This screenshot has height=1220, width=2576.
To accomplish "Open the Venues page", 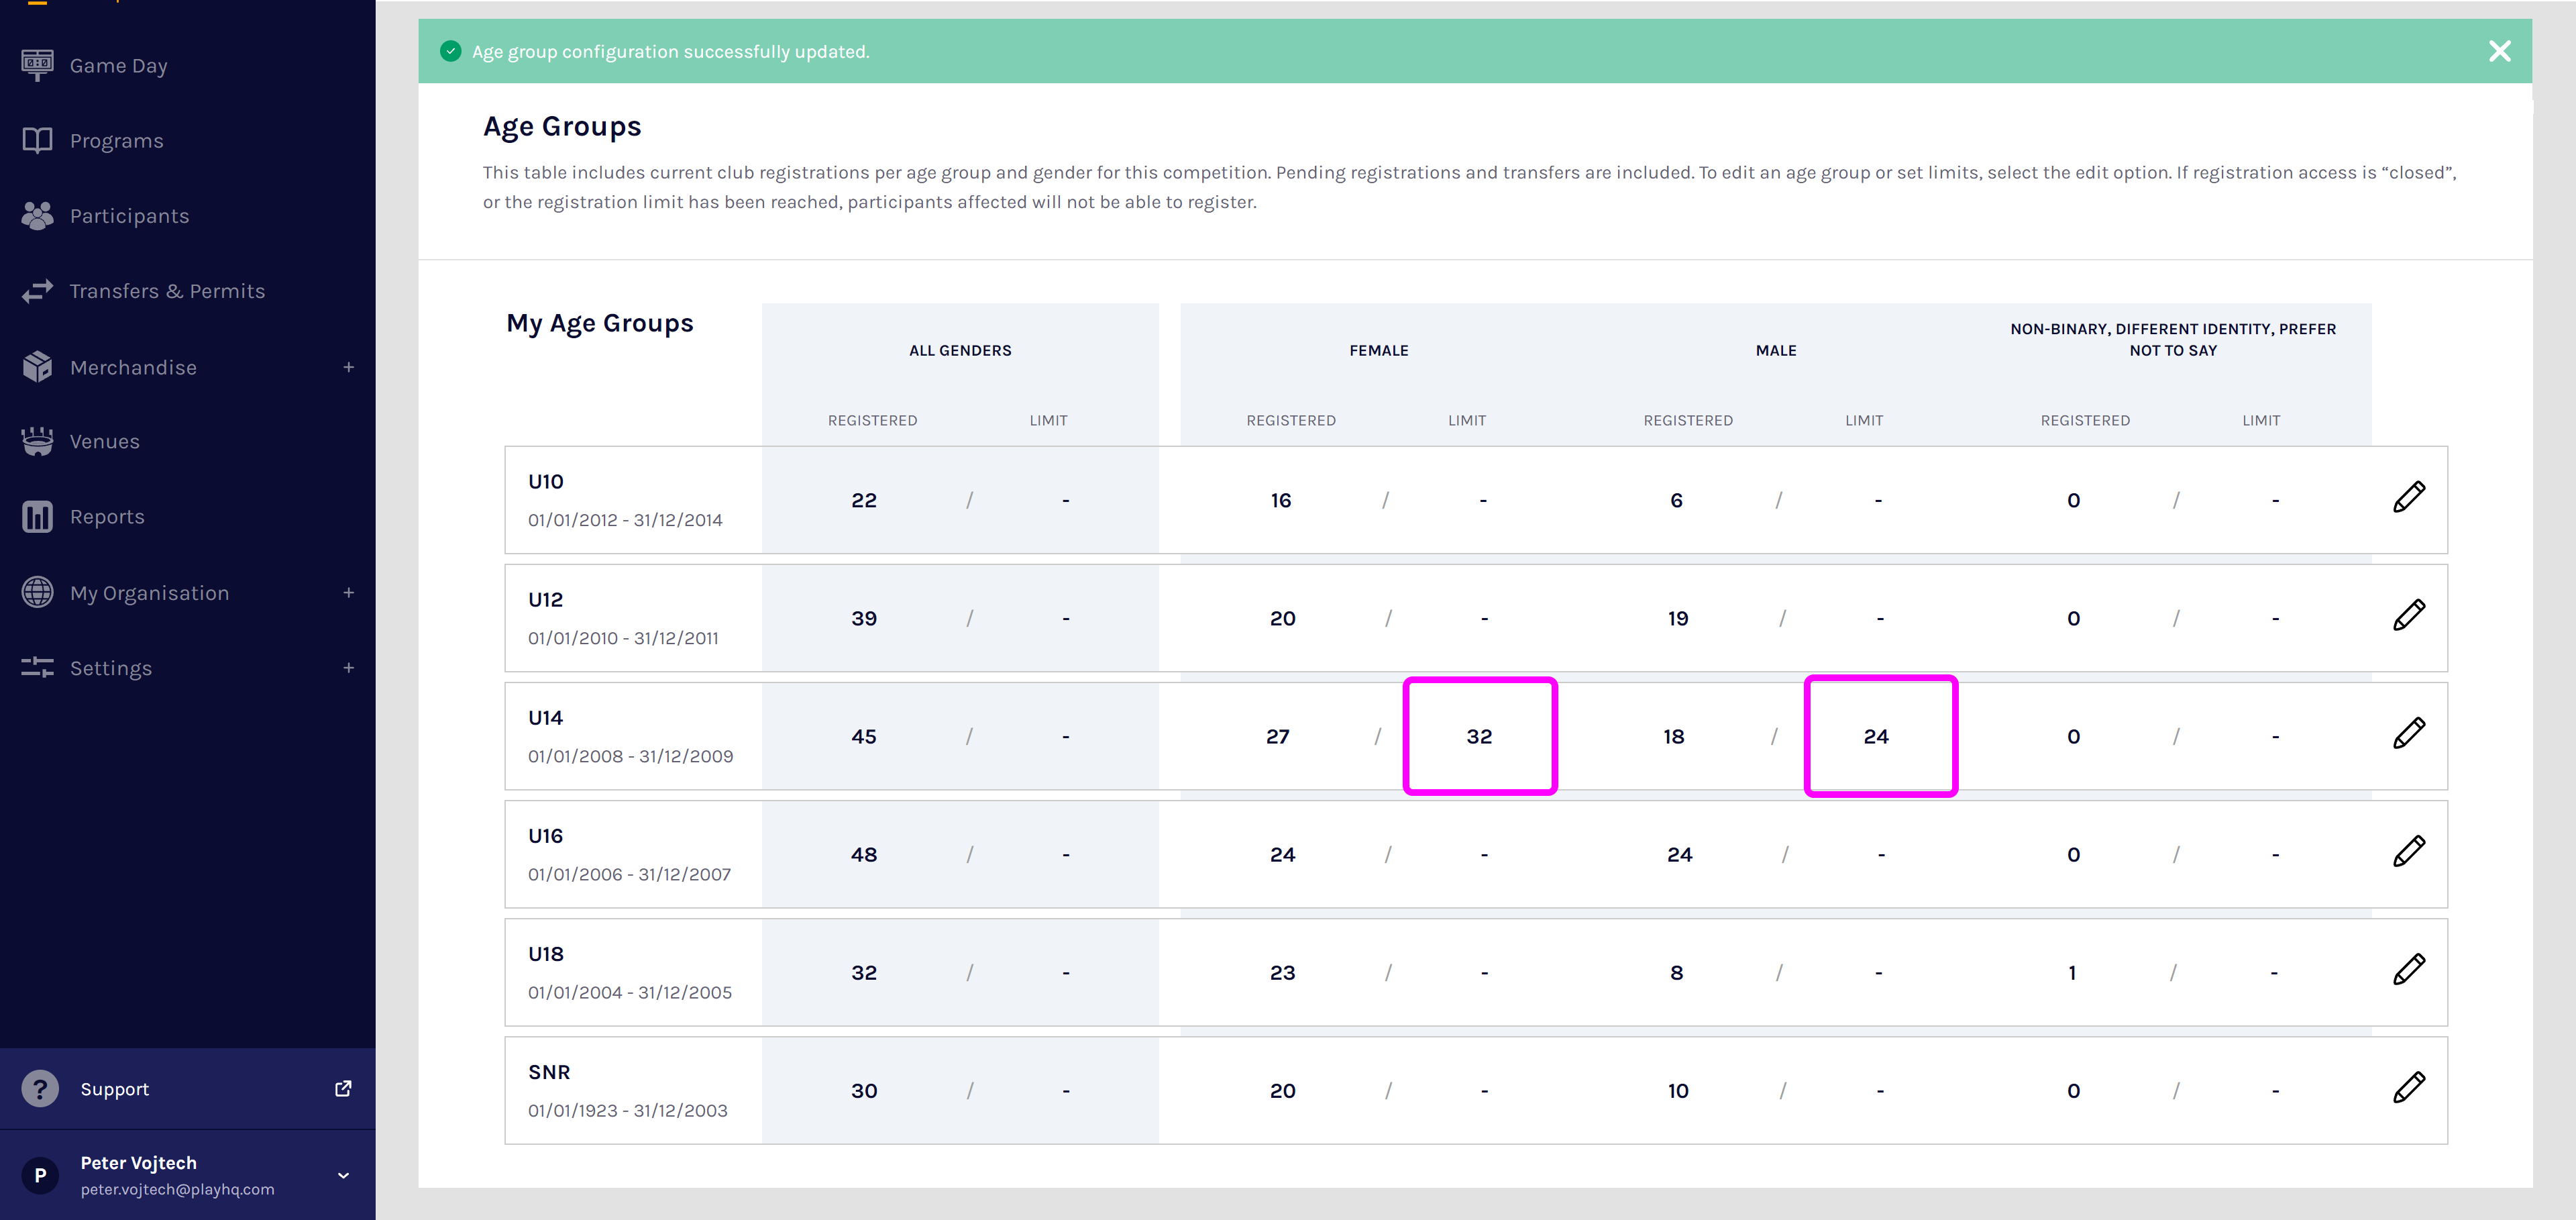I will [x=104, y=442].
